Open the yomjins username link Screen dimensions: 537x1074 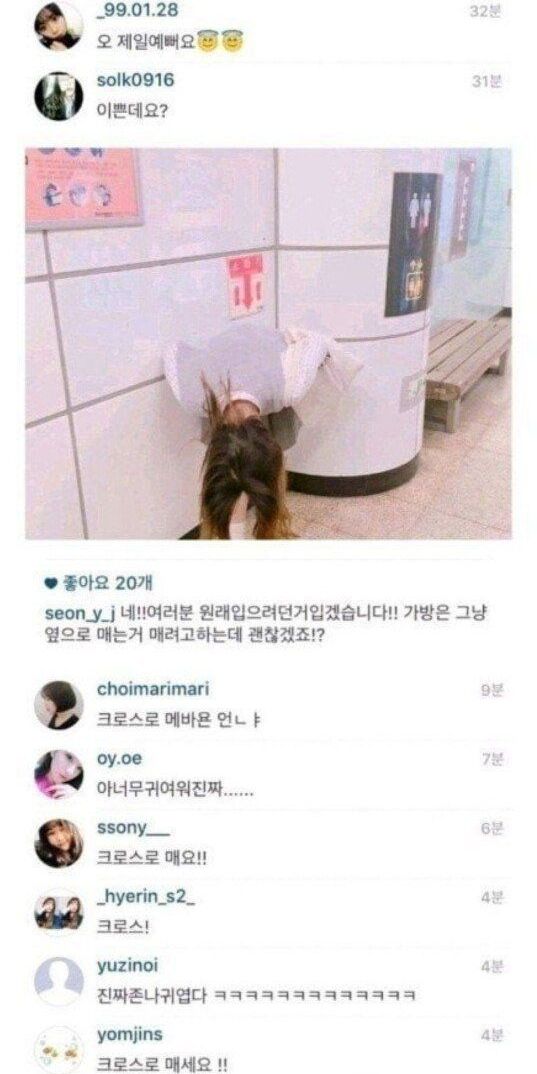(130, 1036)
